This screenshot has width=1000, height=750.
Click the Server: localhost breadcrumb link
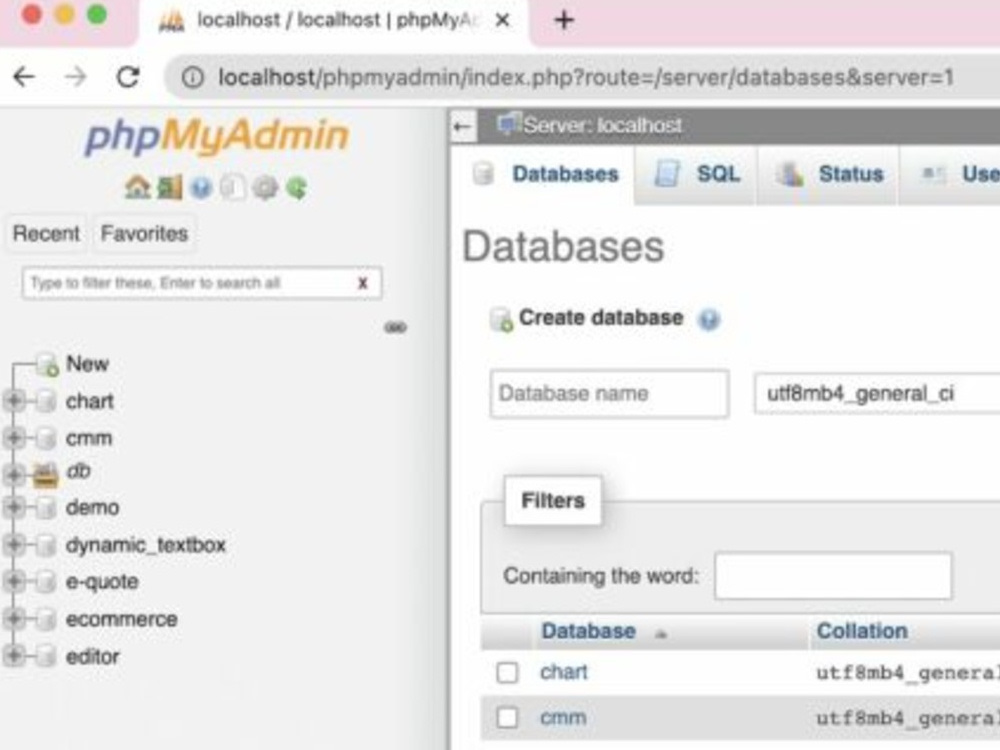click(x=603, y=126)
